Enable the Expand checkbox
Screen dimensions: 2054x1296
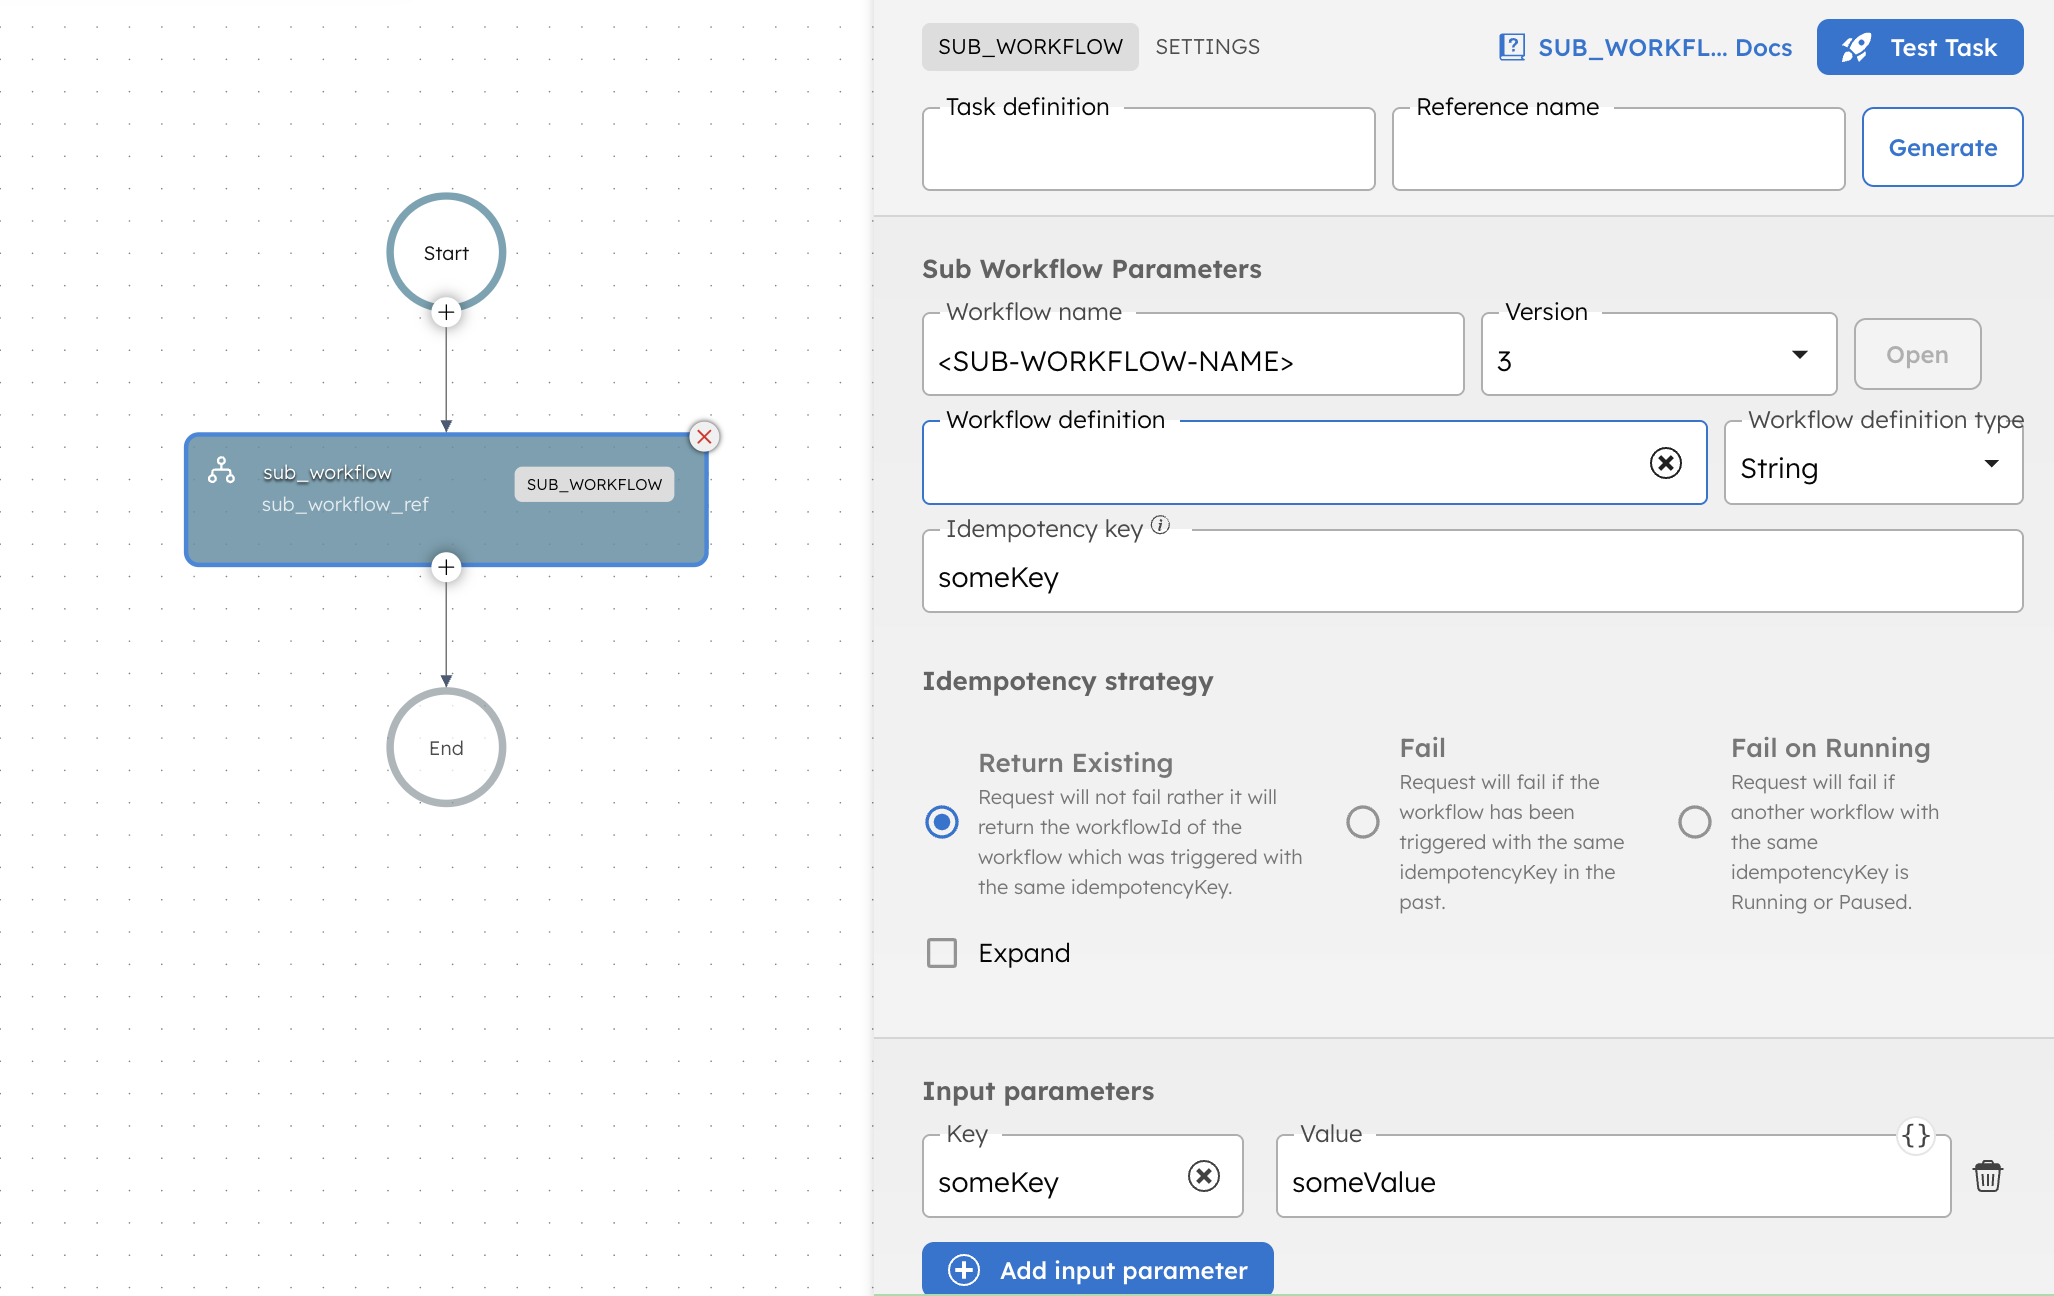tap(941, 952)
